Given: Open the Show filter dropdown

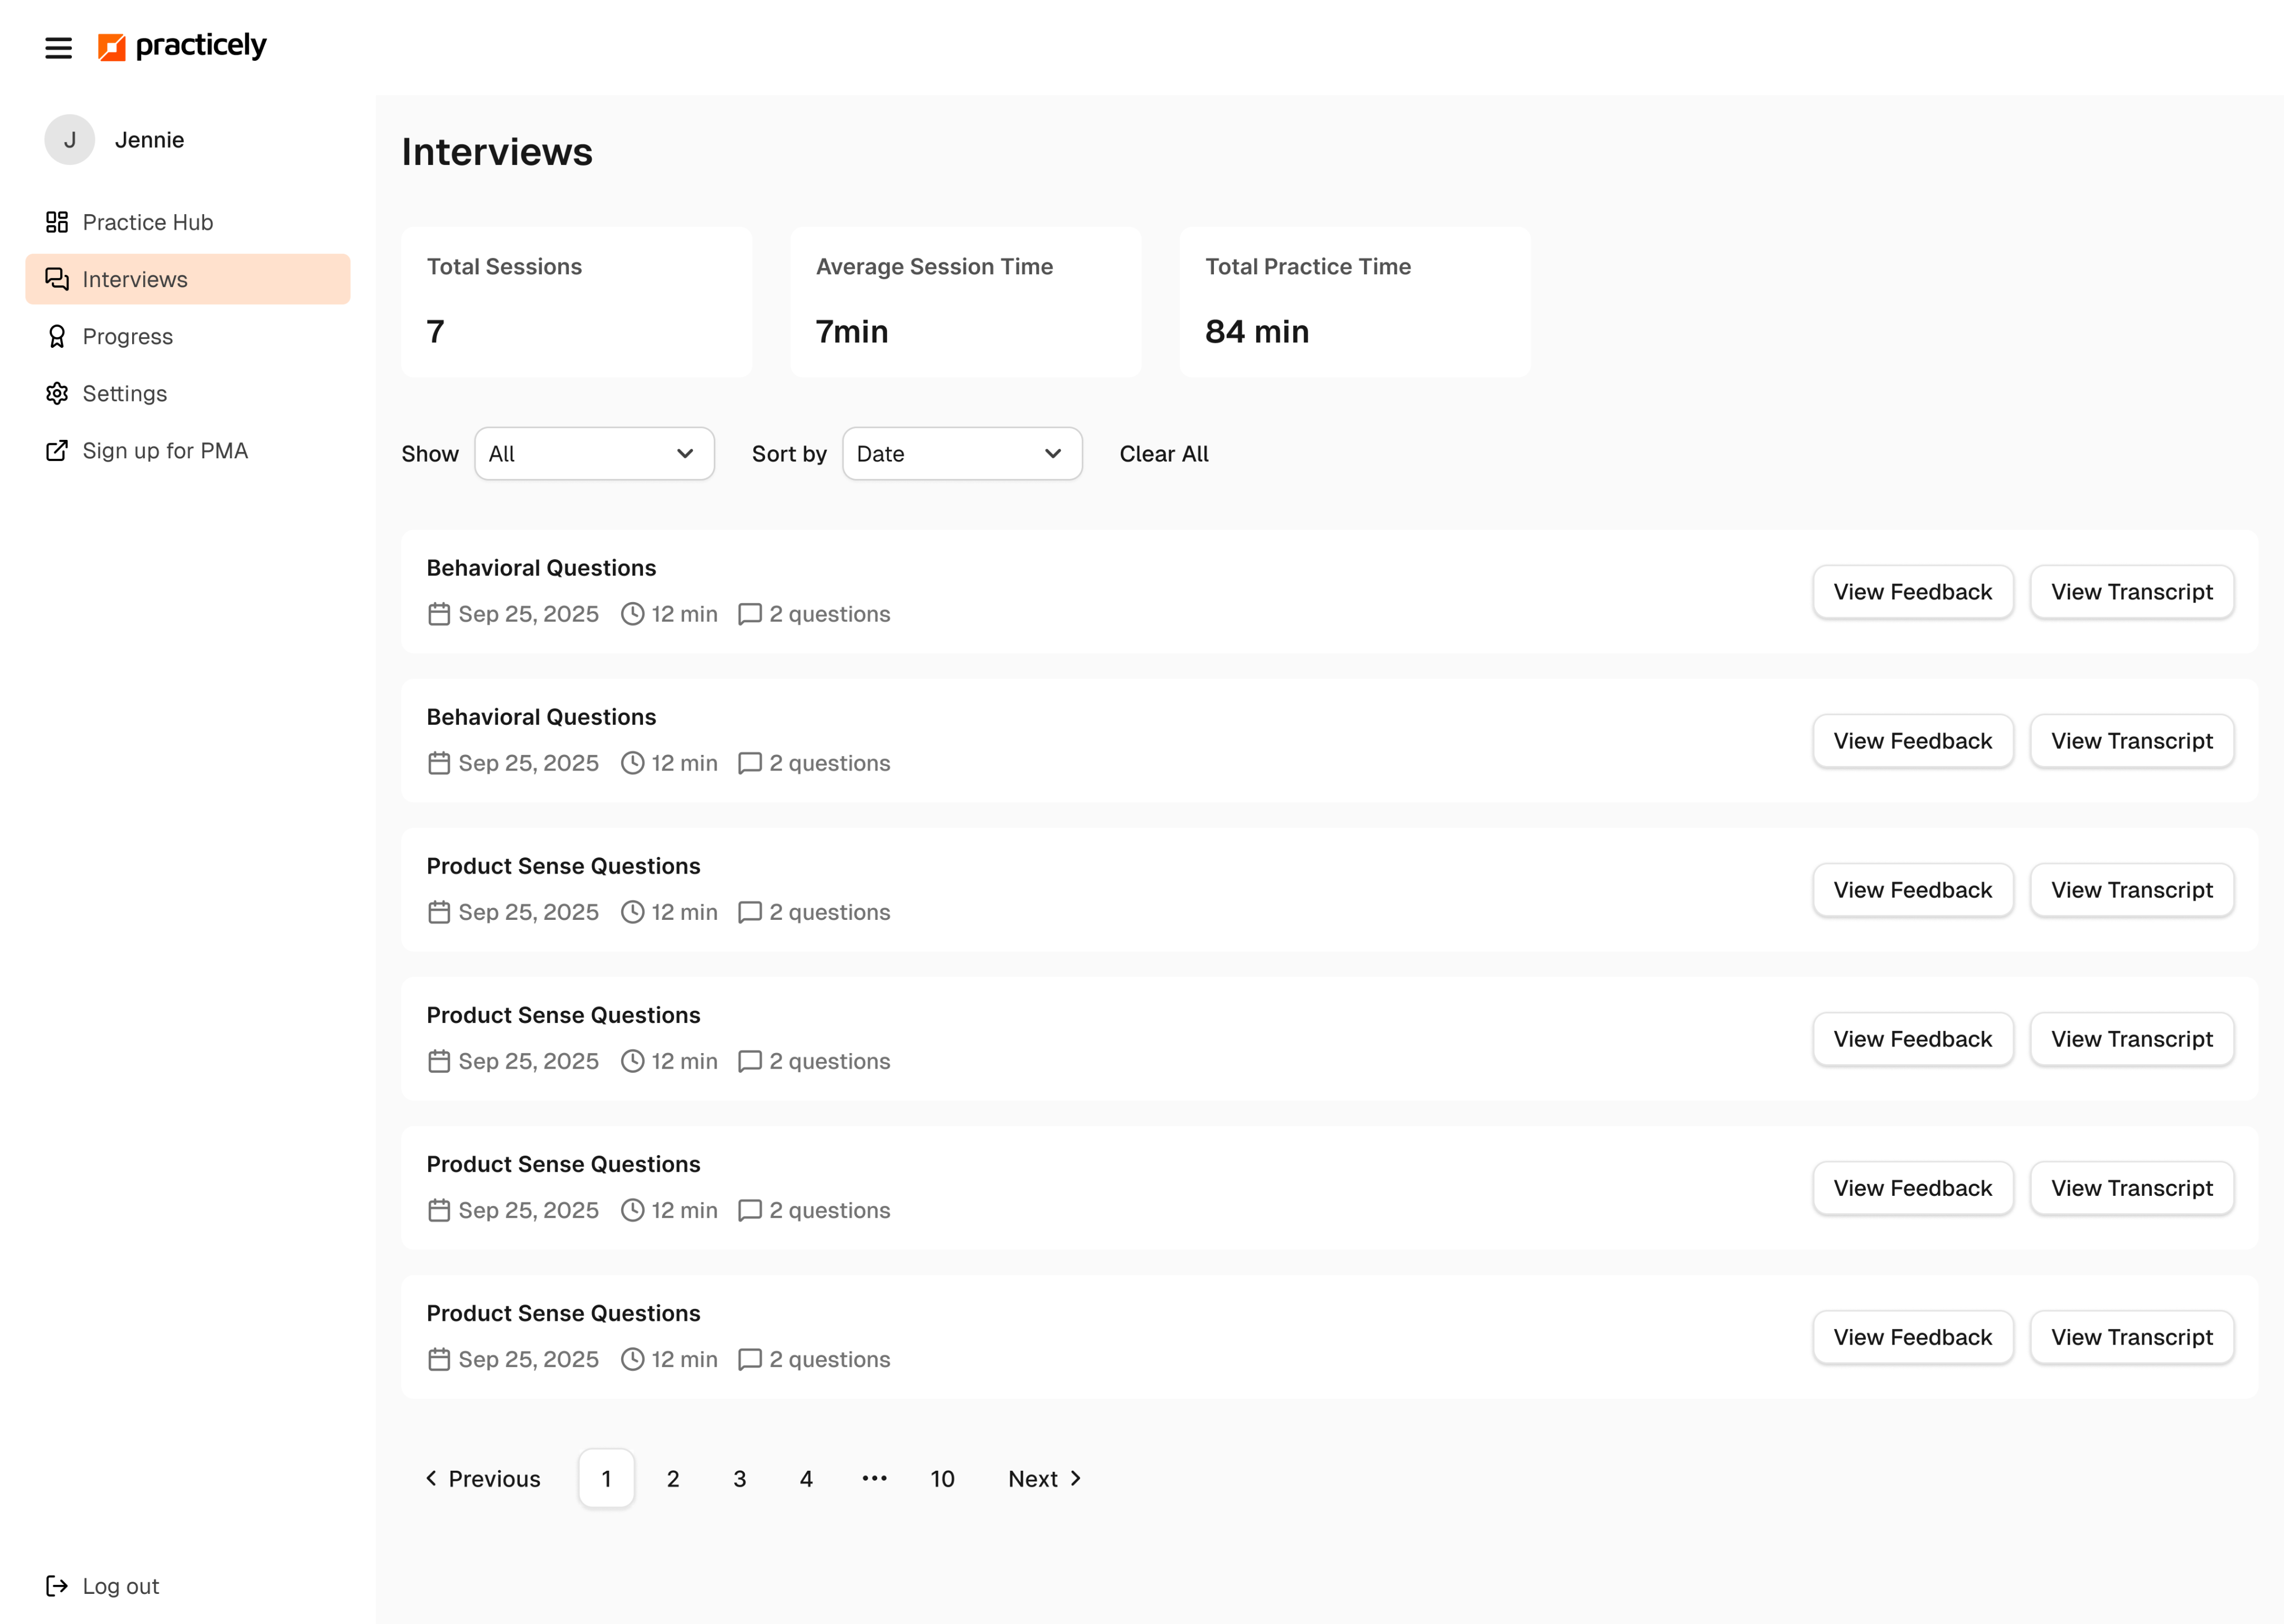Looking at the screenshot, I should [594, 454].
